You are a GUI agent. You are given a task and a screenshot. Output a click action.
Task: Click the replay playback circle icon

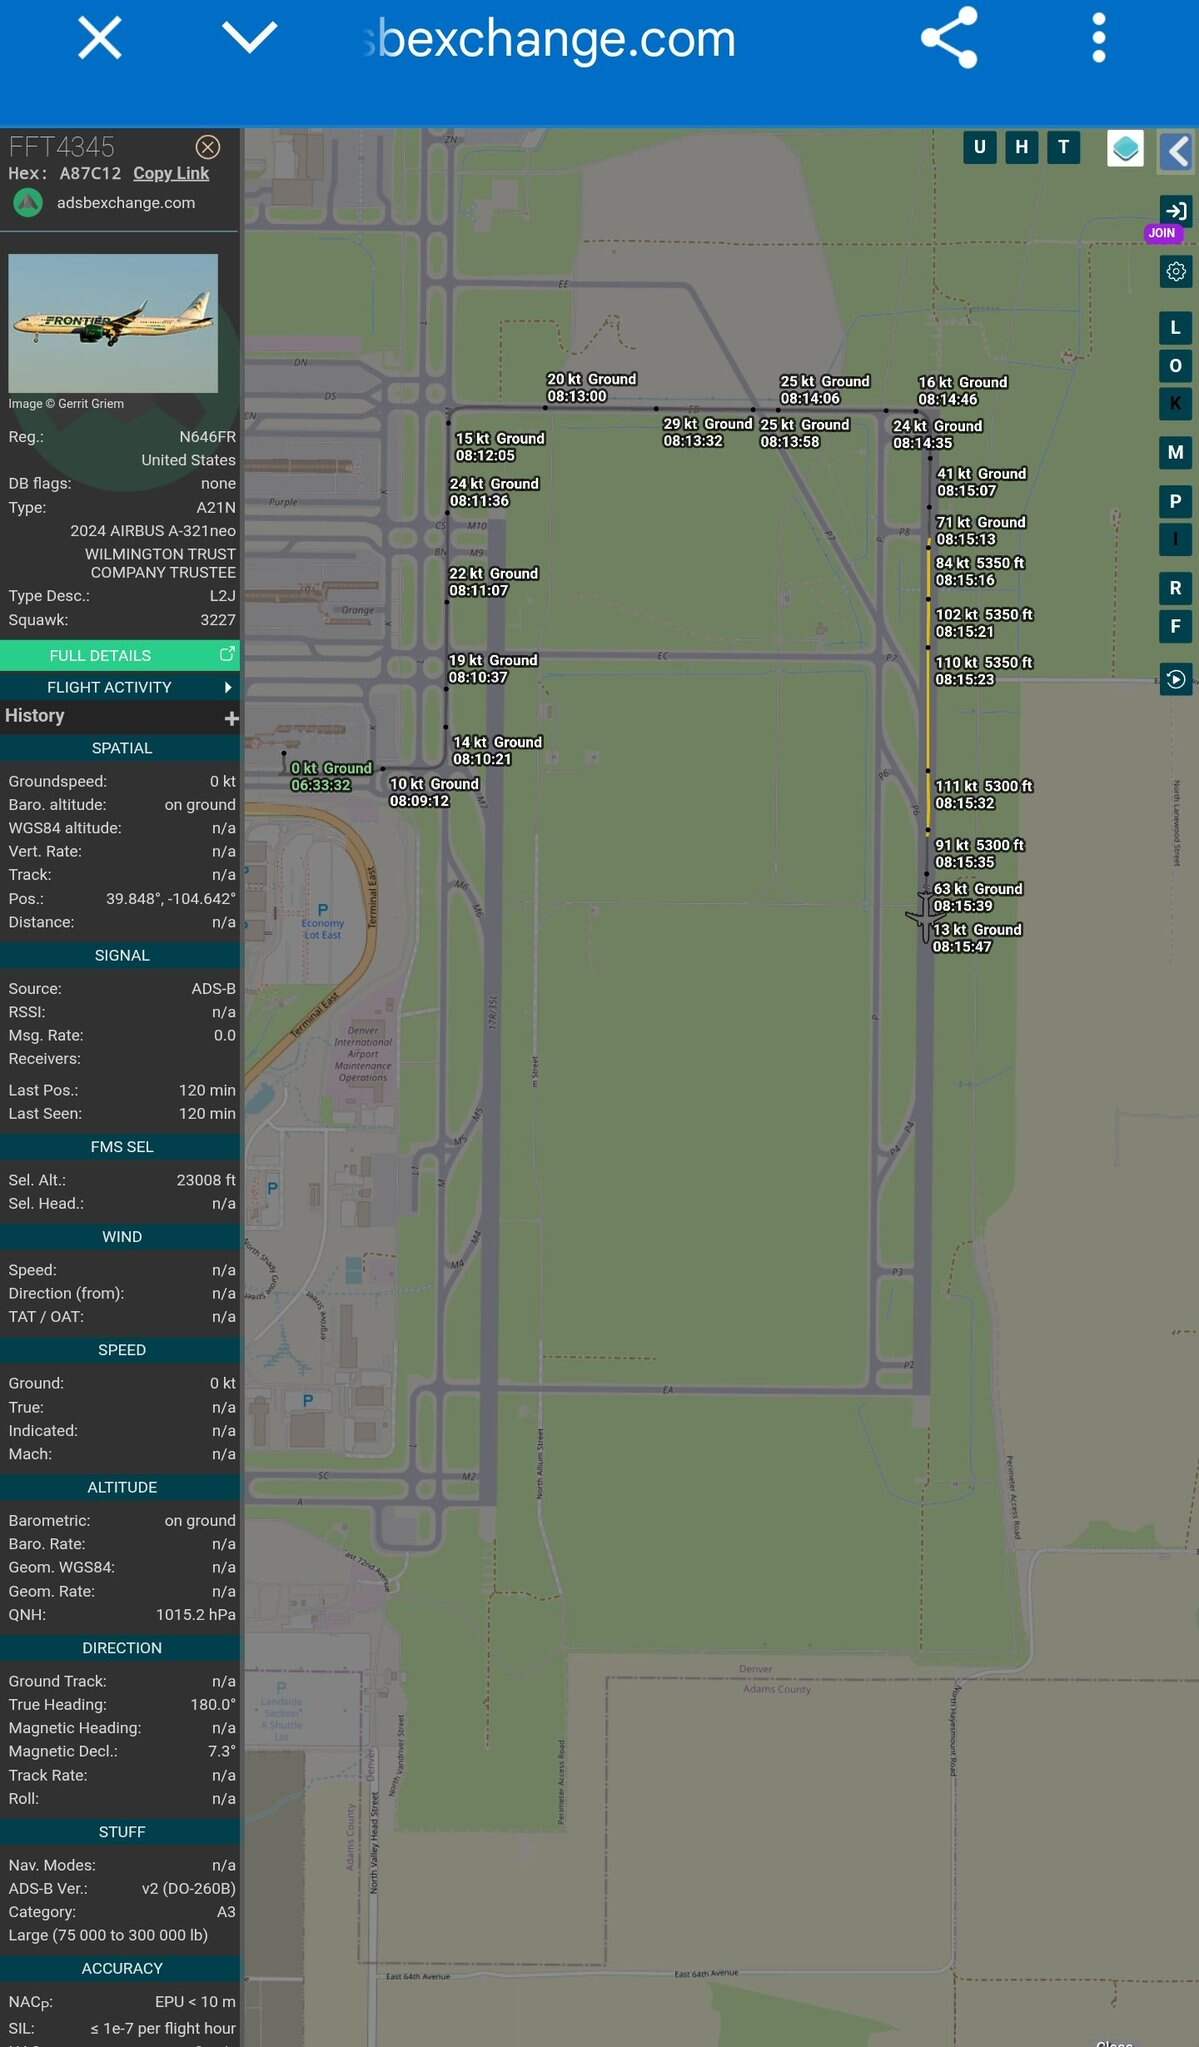pyautogui.click(x=1176, y=679)
